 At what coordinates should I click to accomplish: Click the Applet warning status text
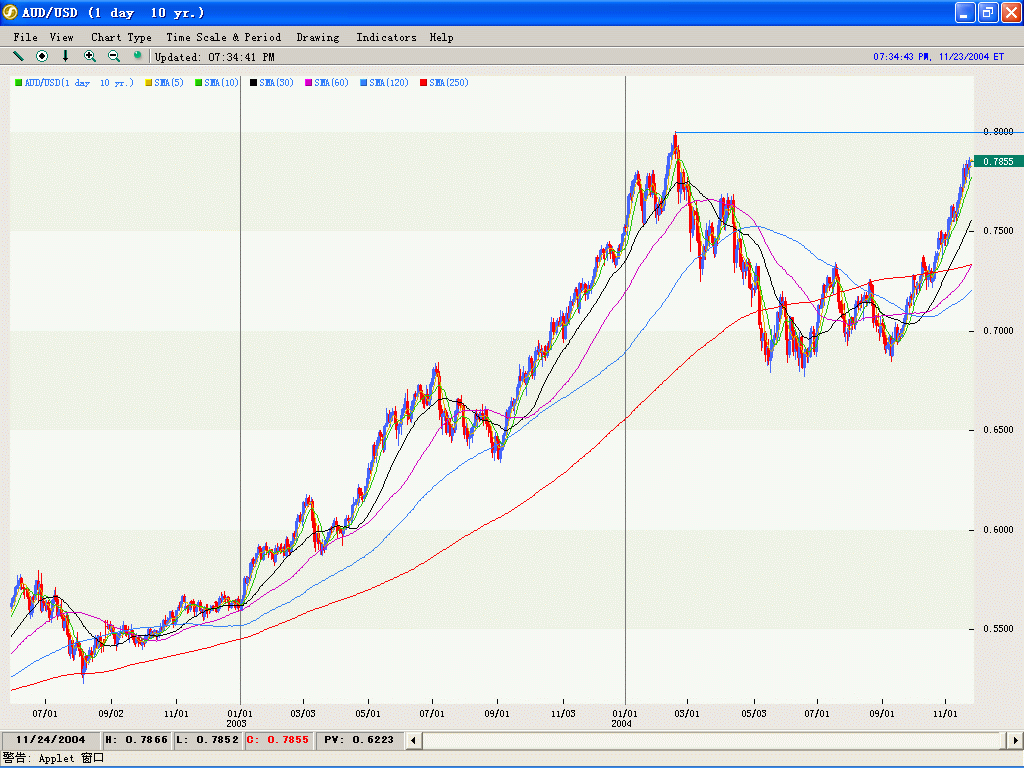(x=54, y=758)
